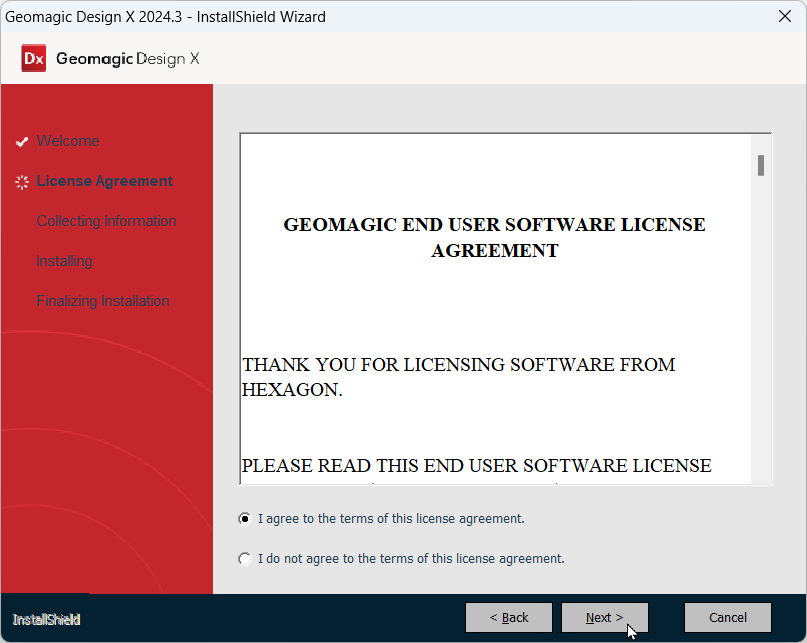Click the Collecting Information step label

click(x=107, y=221)
